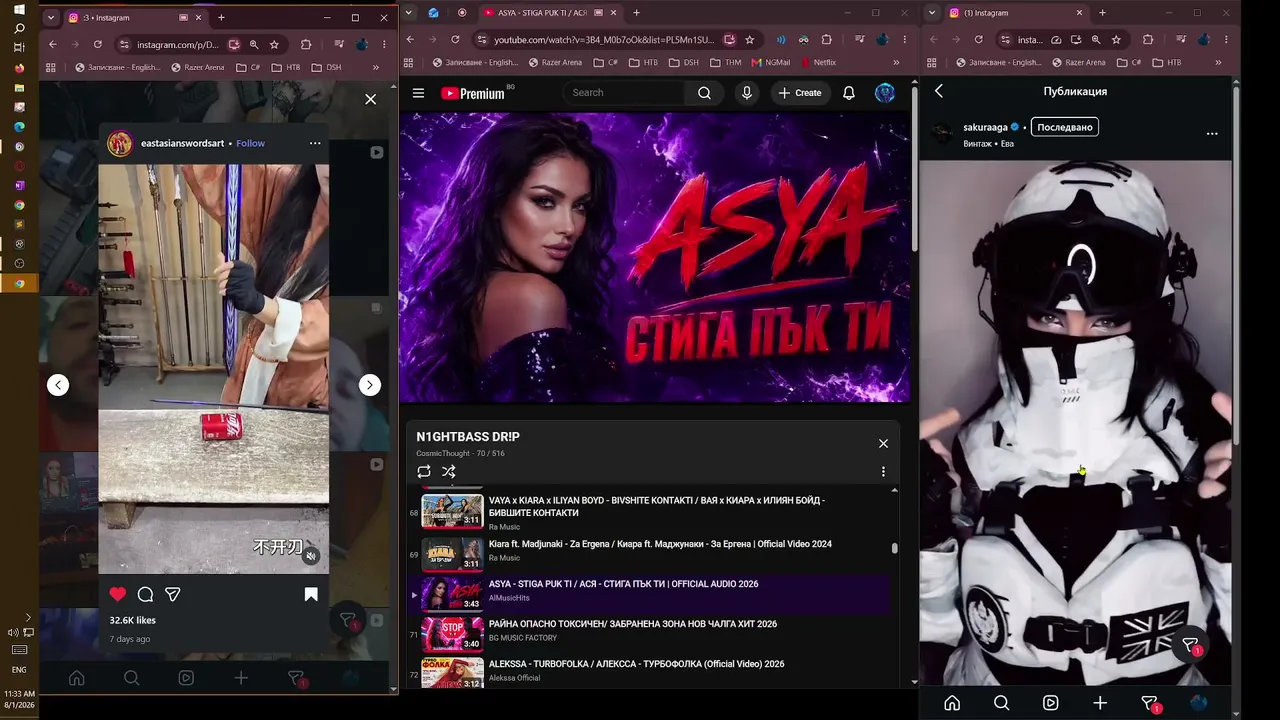
Task: Open eastasianswordsart profile name link
Action: tap(182, 143)
